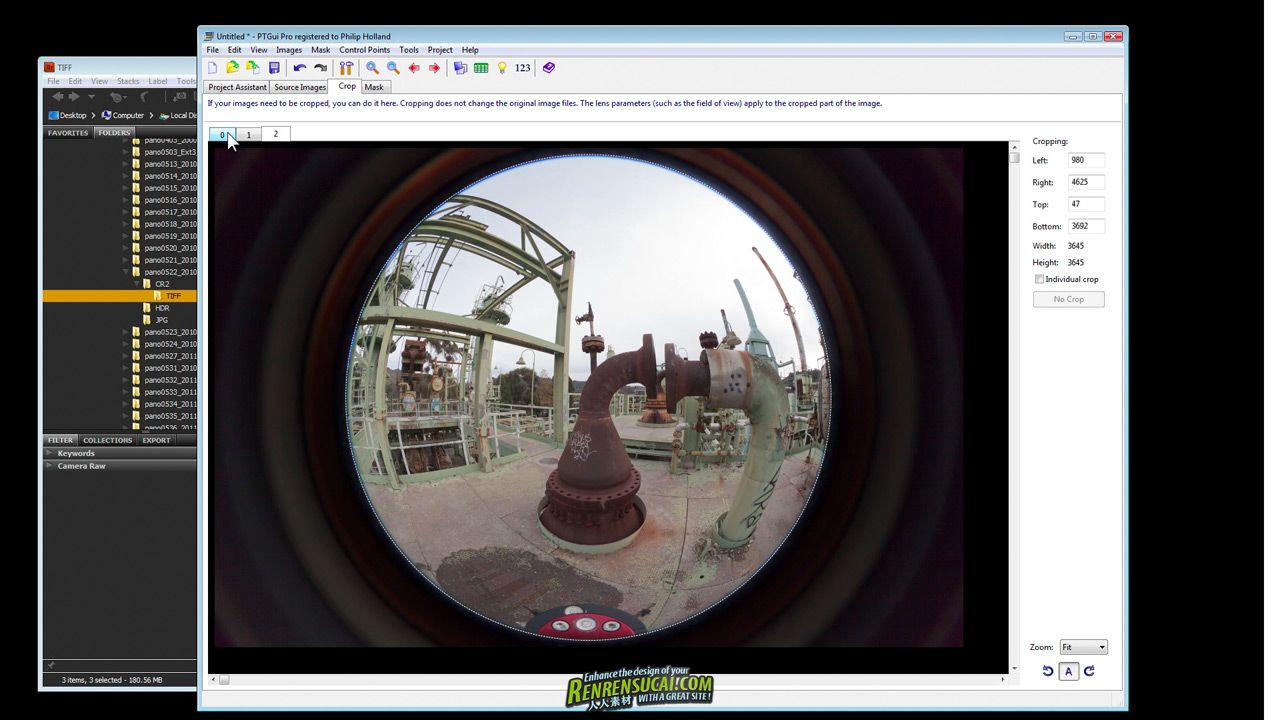Image resolution: width=1280 pixels, height=720 pixels.
Task: Collapse the CR2 folder in Bridge
Action: pyautogui.click(x=137, y=284)
